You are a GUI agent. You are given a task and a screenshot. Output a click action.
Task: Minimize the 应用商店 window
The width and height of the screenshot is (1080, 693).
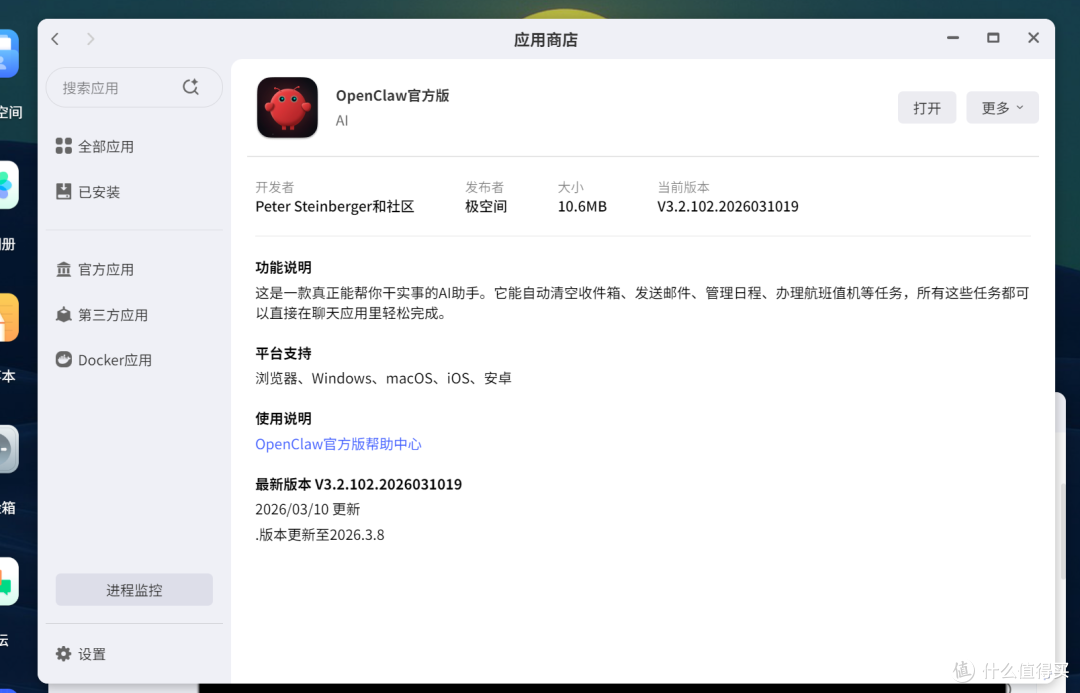click(x=953, y=38)
